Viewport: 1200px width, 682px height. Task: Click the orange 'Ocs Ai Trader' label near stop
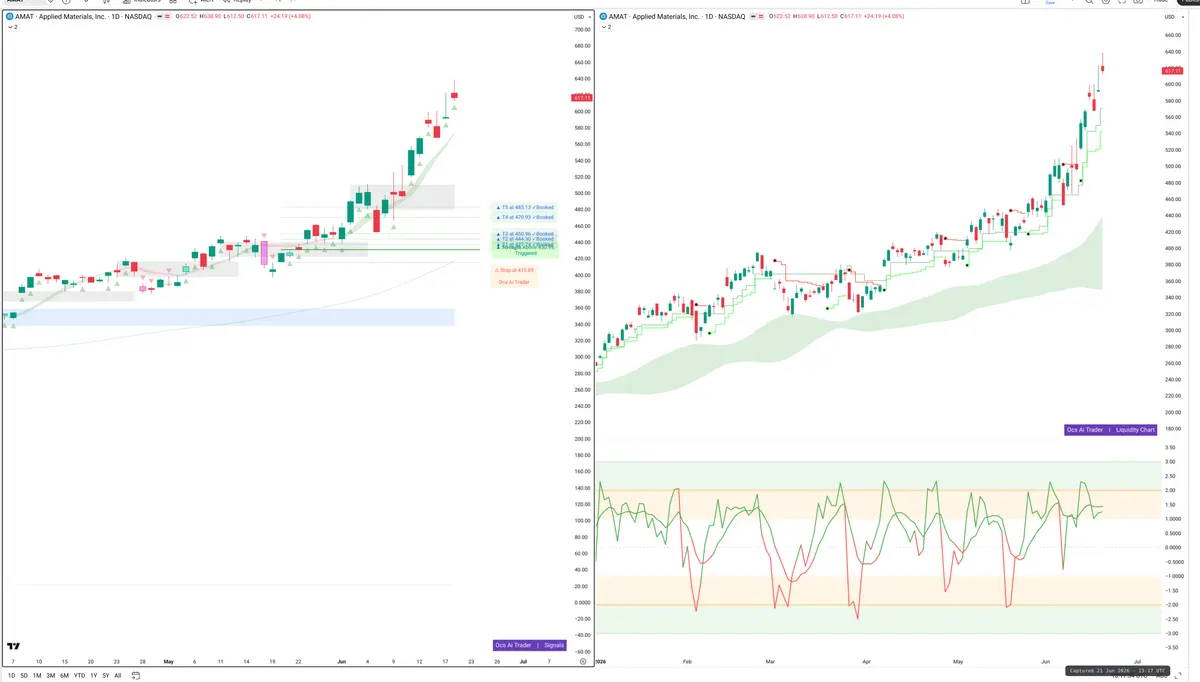tap(515, 282)
